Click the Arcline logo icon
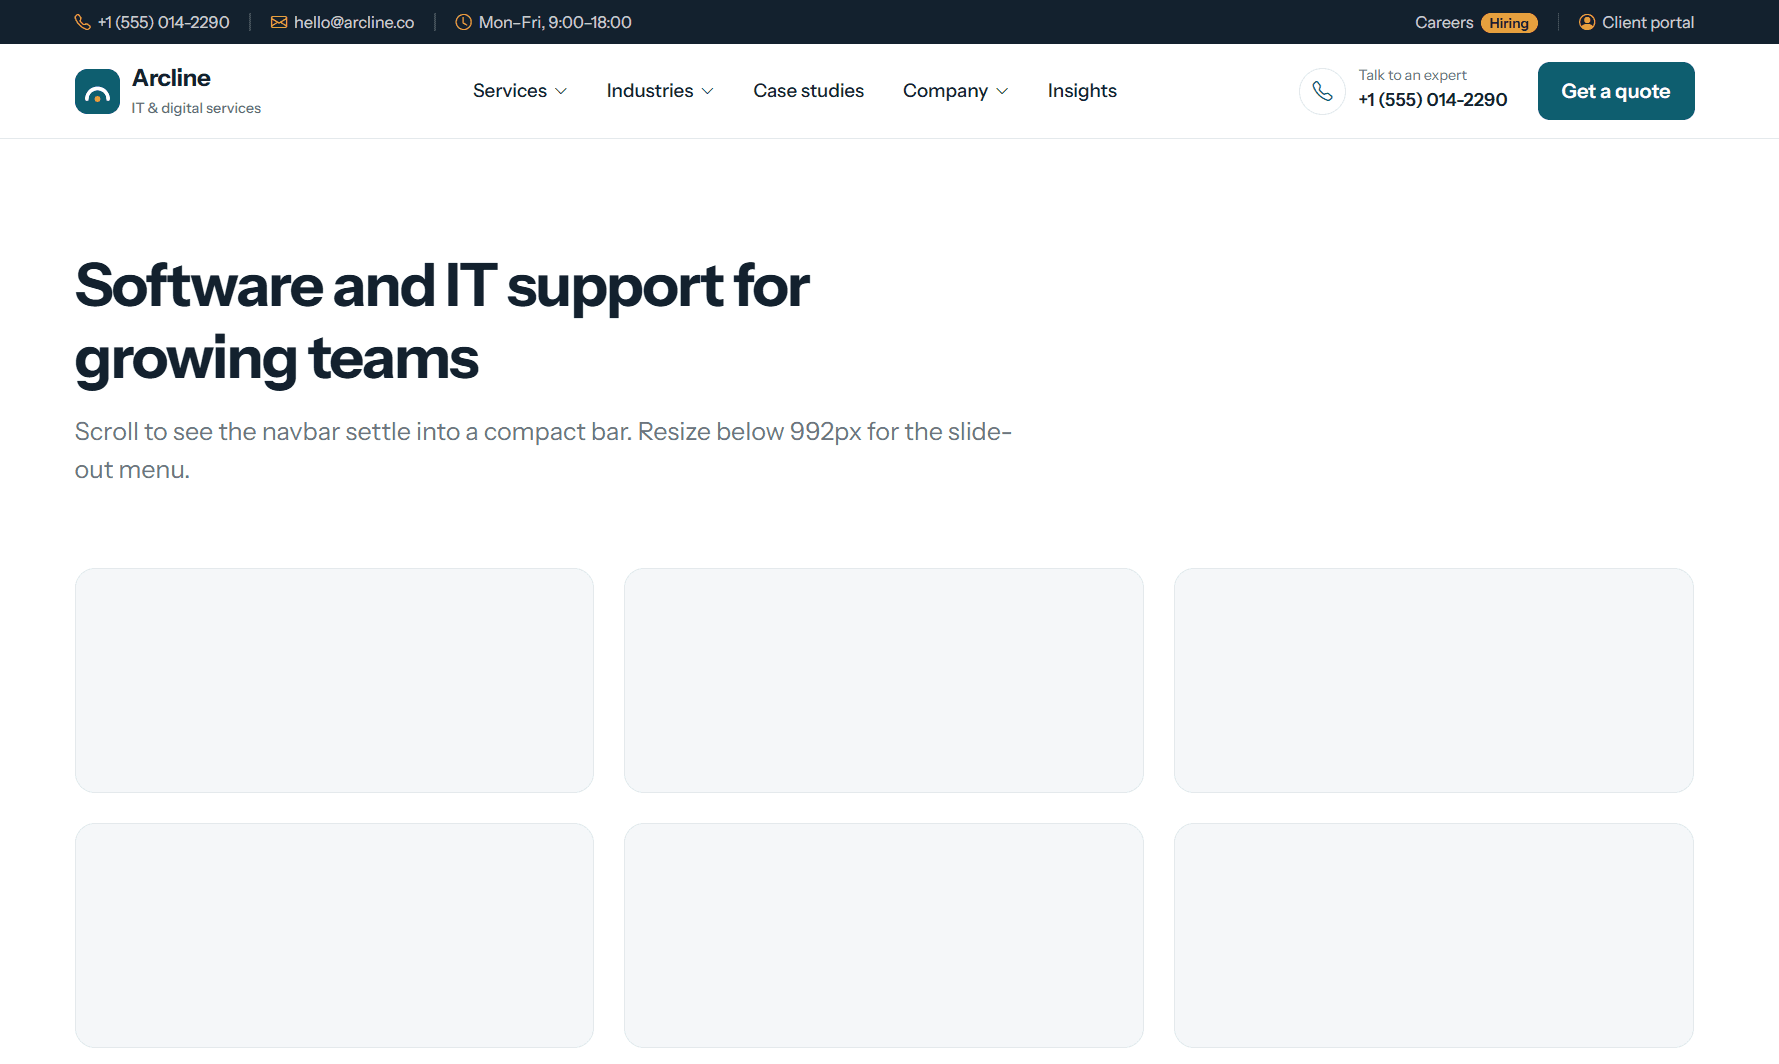This screenshot has width=1779, height=1064. (x=97, y=91)
